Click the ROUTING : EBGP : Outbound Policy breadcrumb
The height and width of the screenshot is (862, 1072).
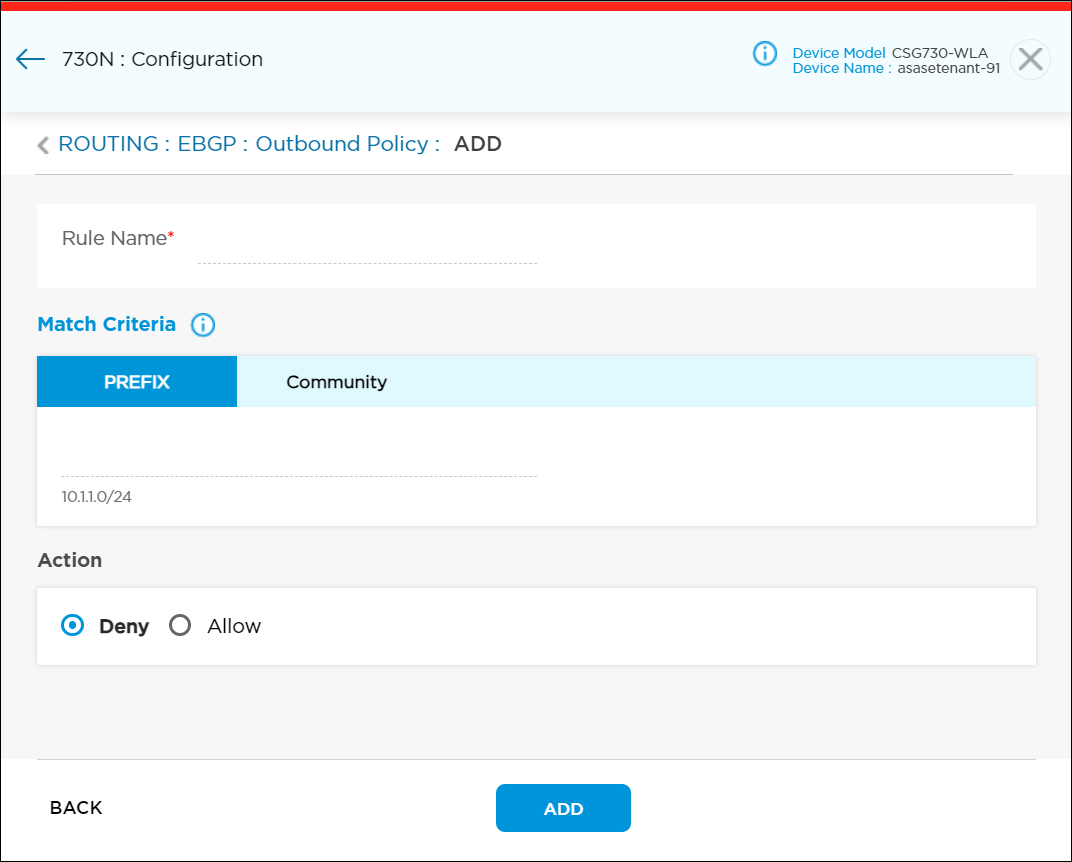click(244, 144)
